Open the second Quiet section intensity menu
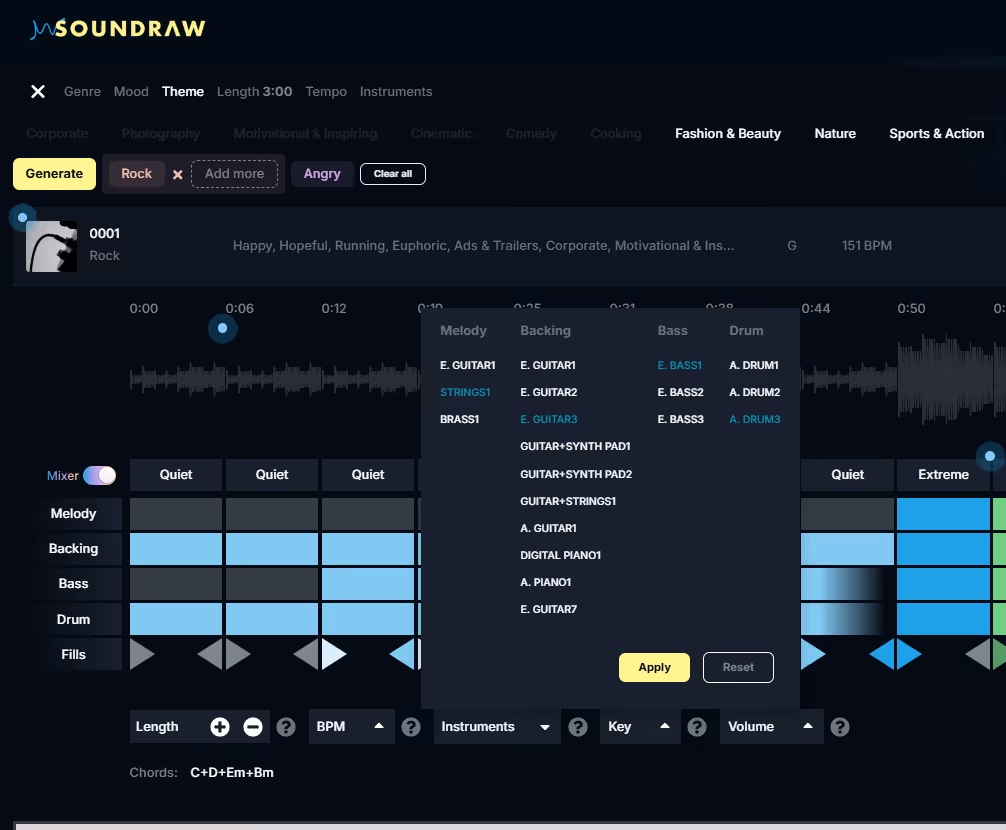Screen dimensions: 1006x830 tap(272, 475)
